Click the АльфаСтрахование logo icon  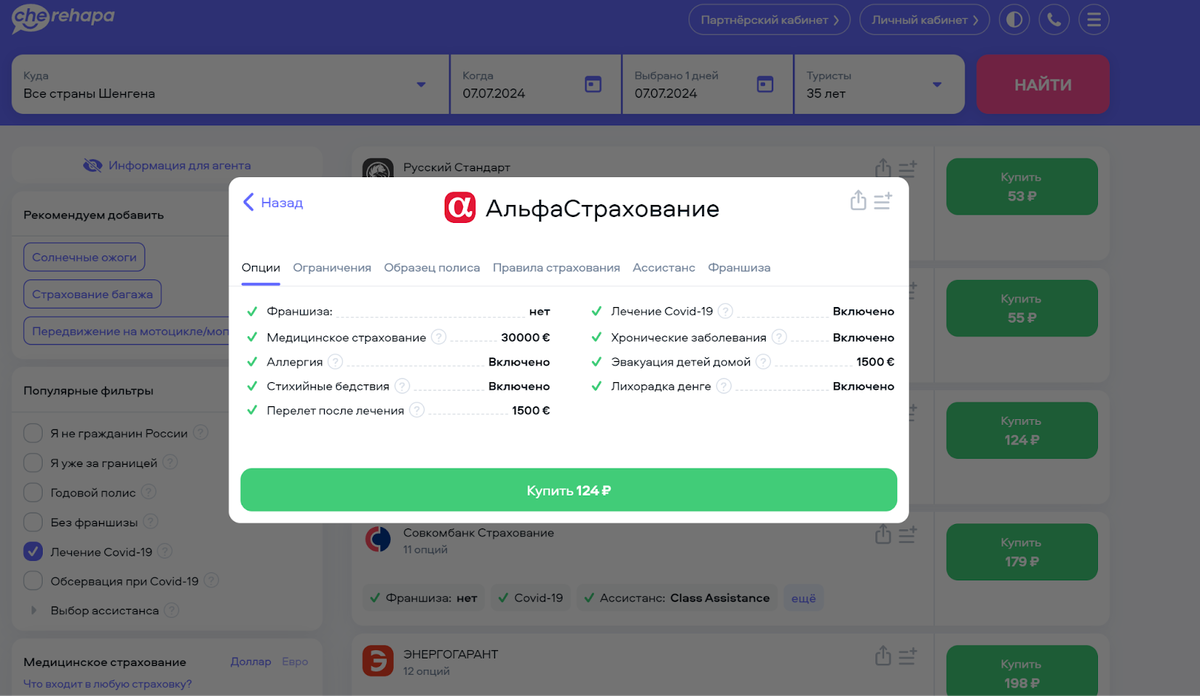click(x=460, y=207)
